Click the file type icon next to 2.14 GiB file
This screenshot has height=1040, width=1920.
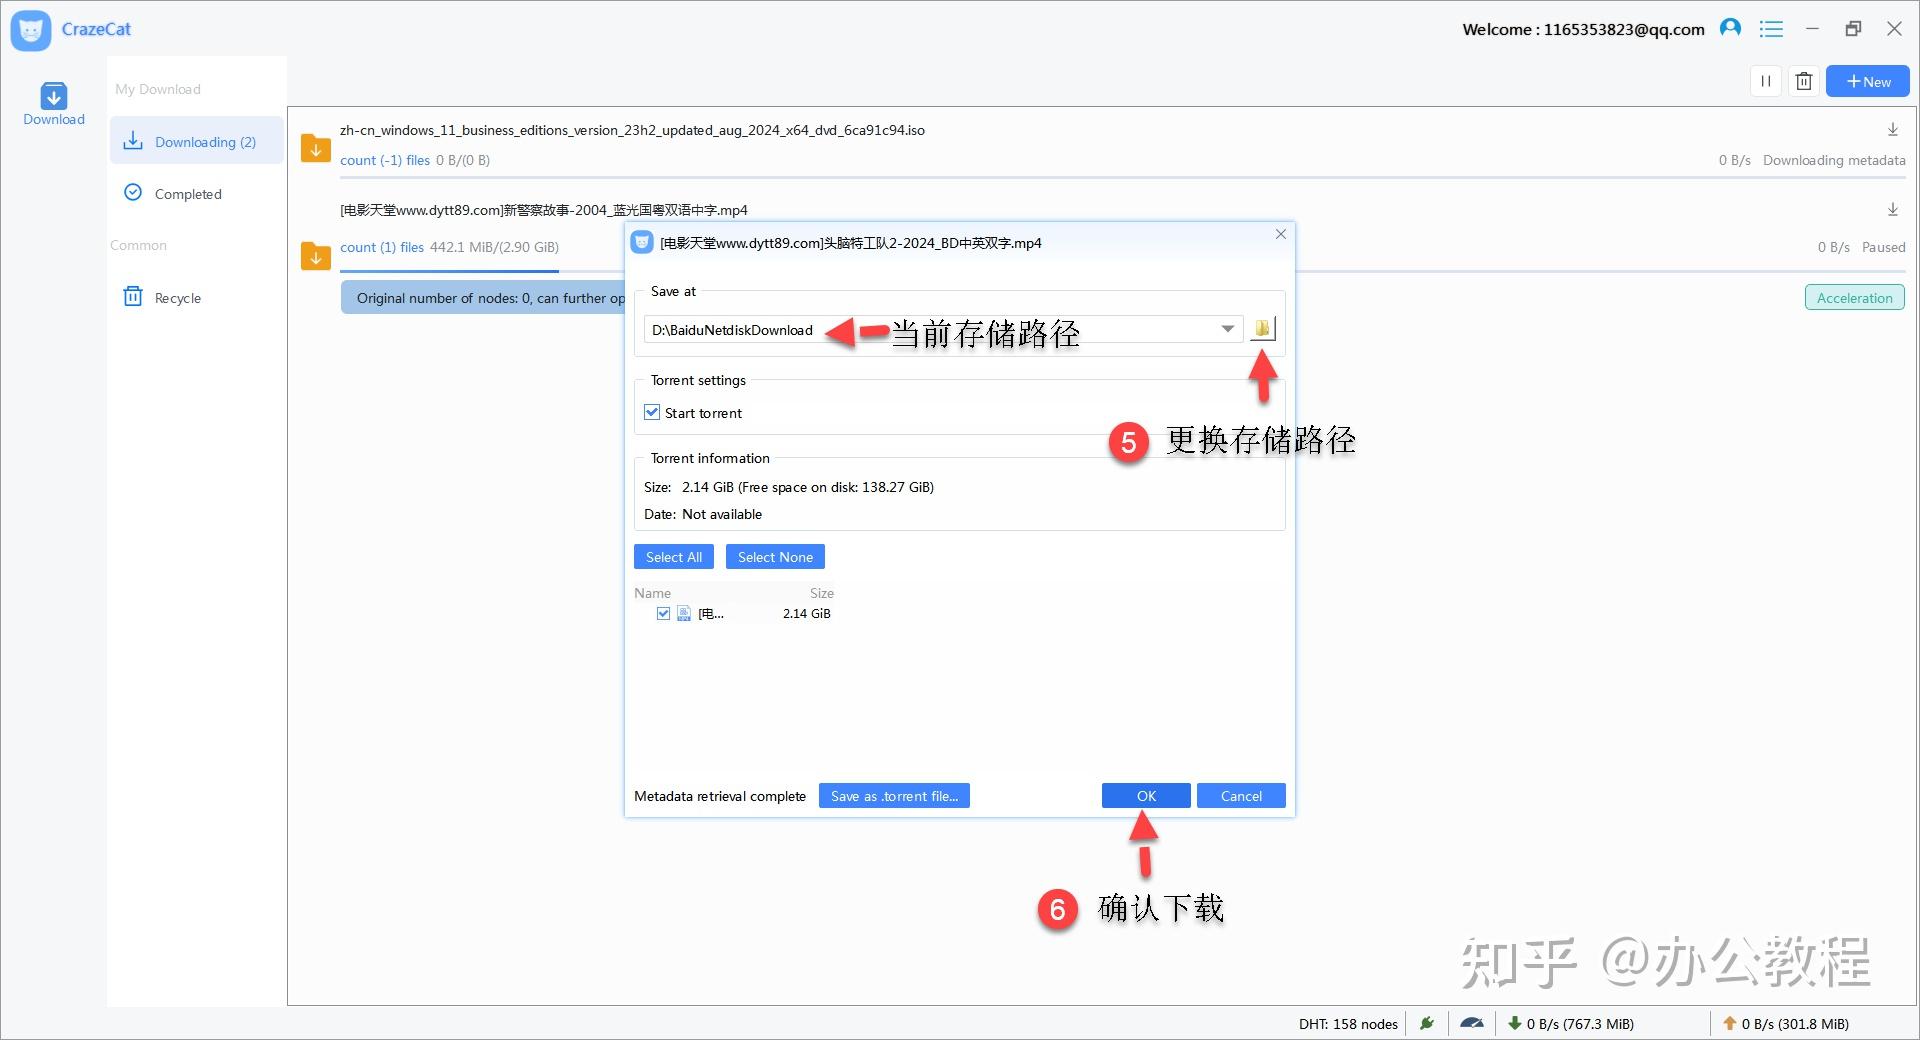pos(684,614)
